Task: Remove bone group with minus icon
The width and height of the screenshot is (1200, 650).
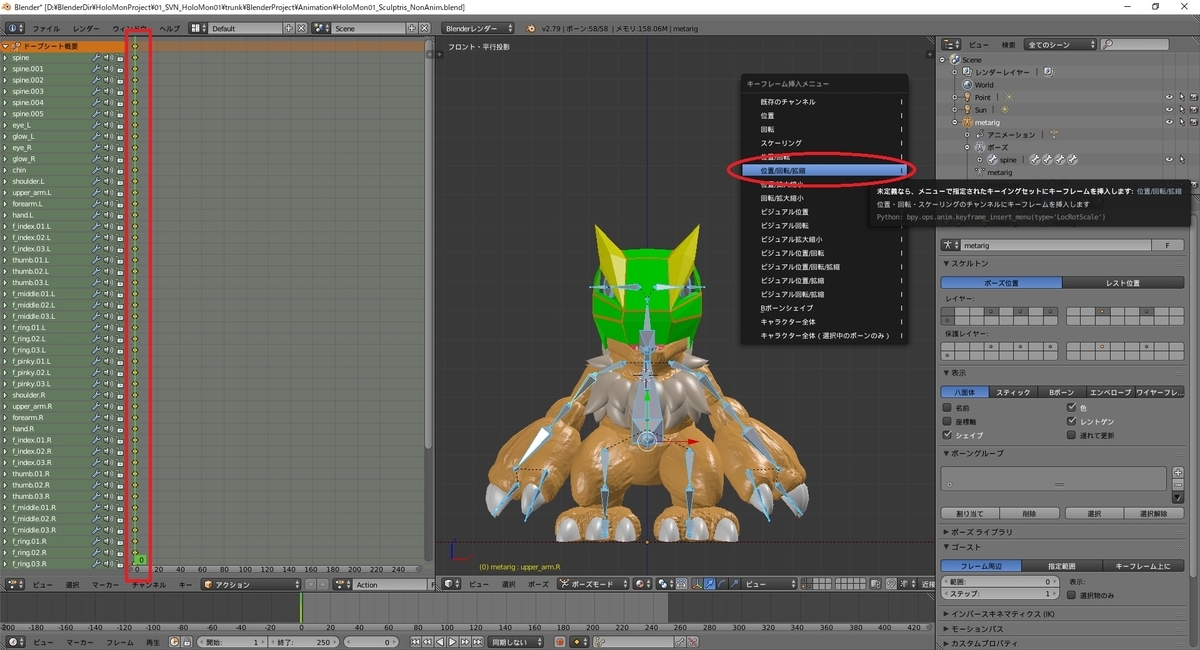Action: click(x=1177, y=484)
